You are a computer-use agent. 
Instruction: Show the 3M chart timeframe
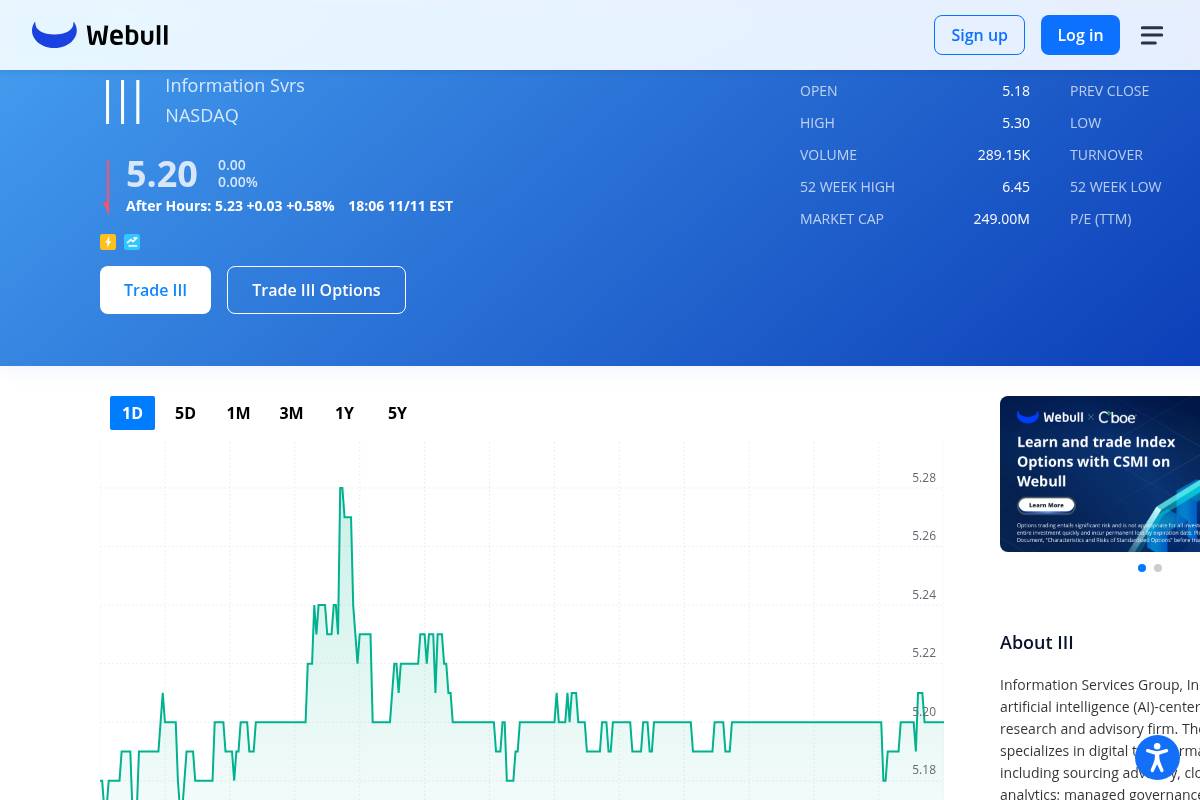(291, 413)
